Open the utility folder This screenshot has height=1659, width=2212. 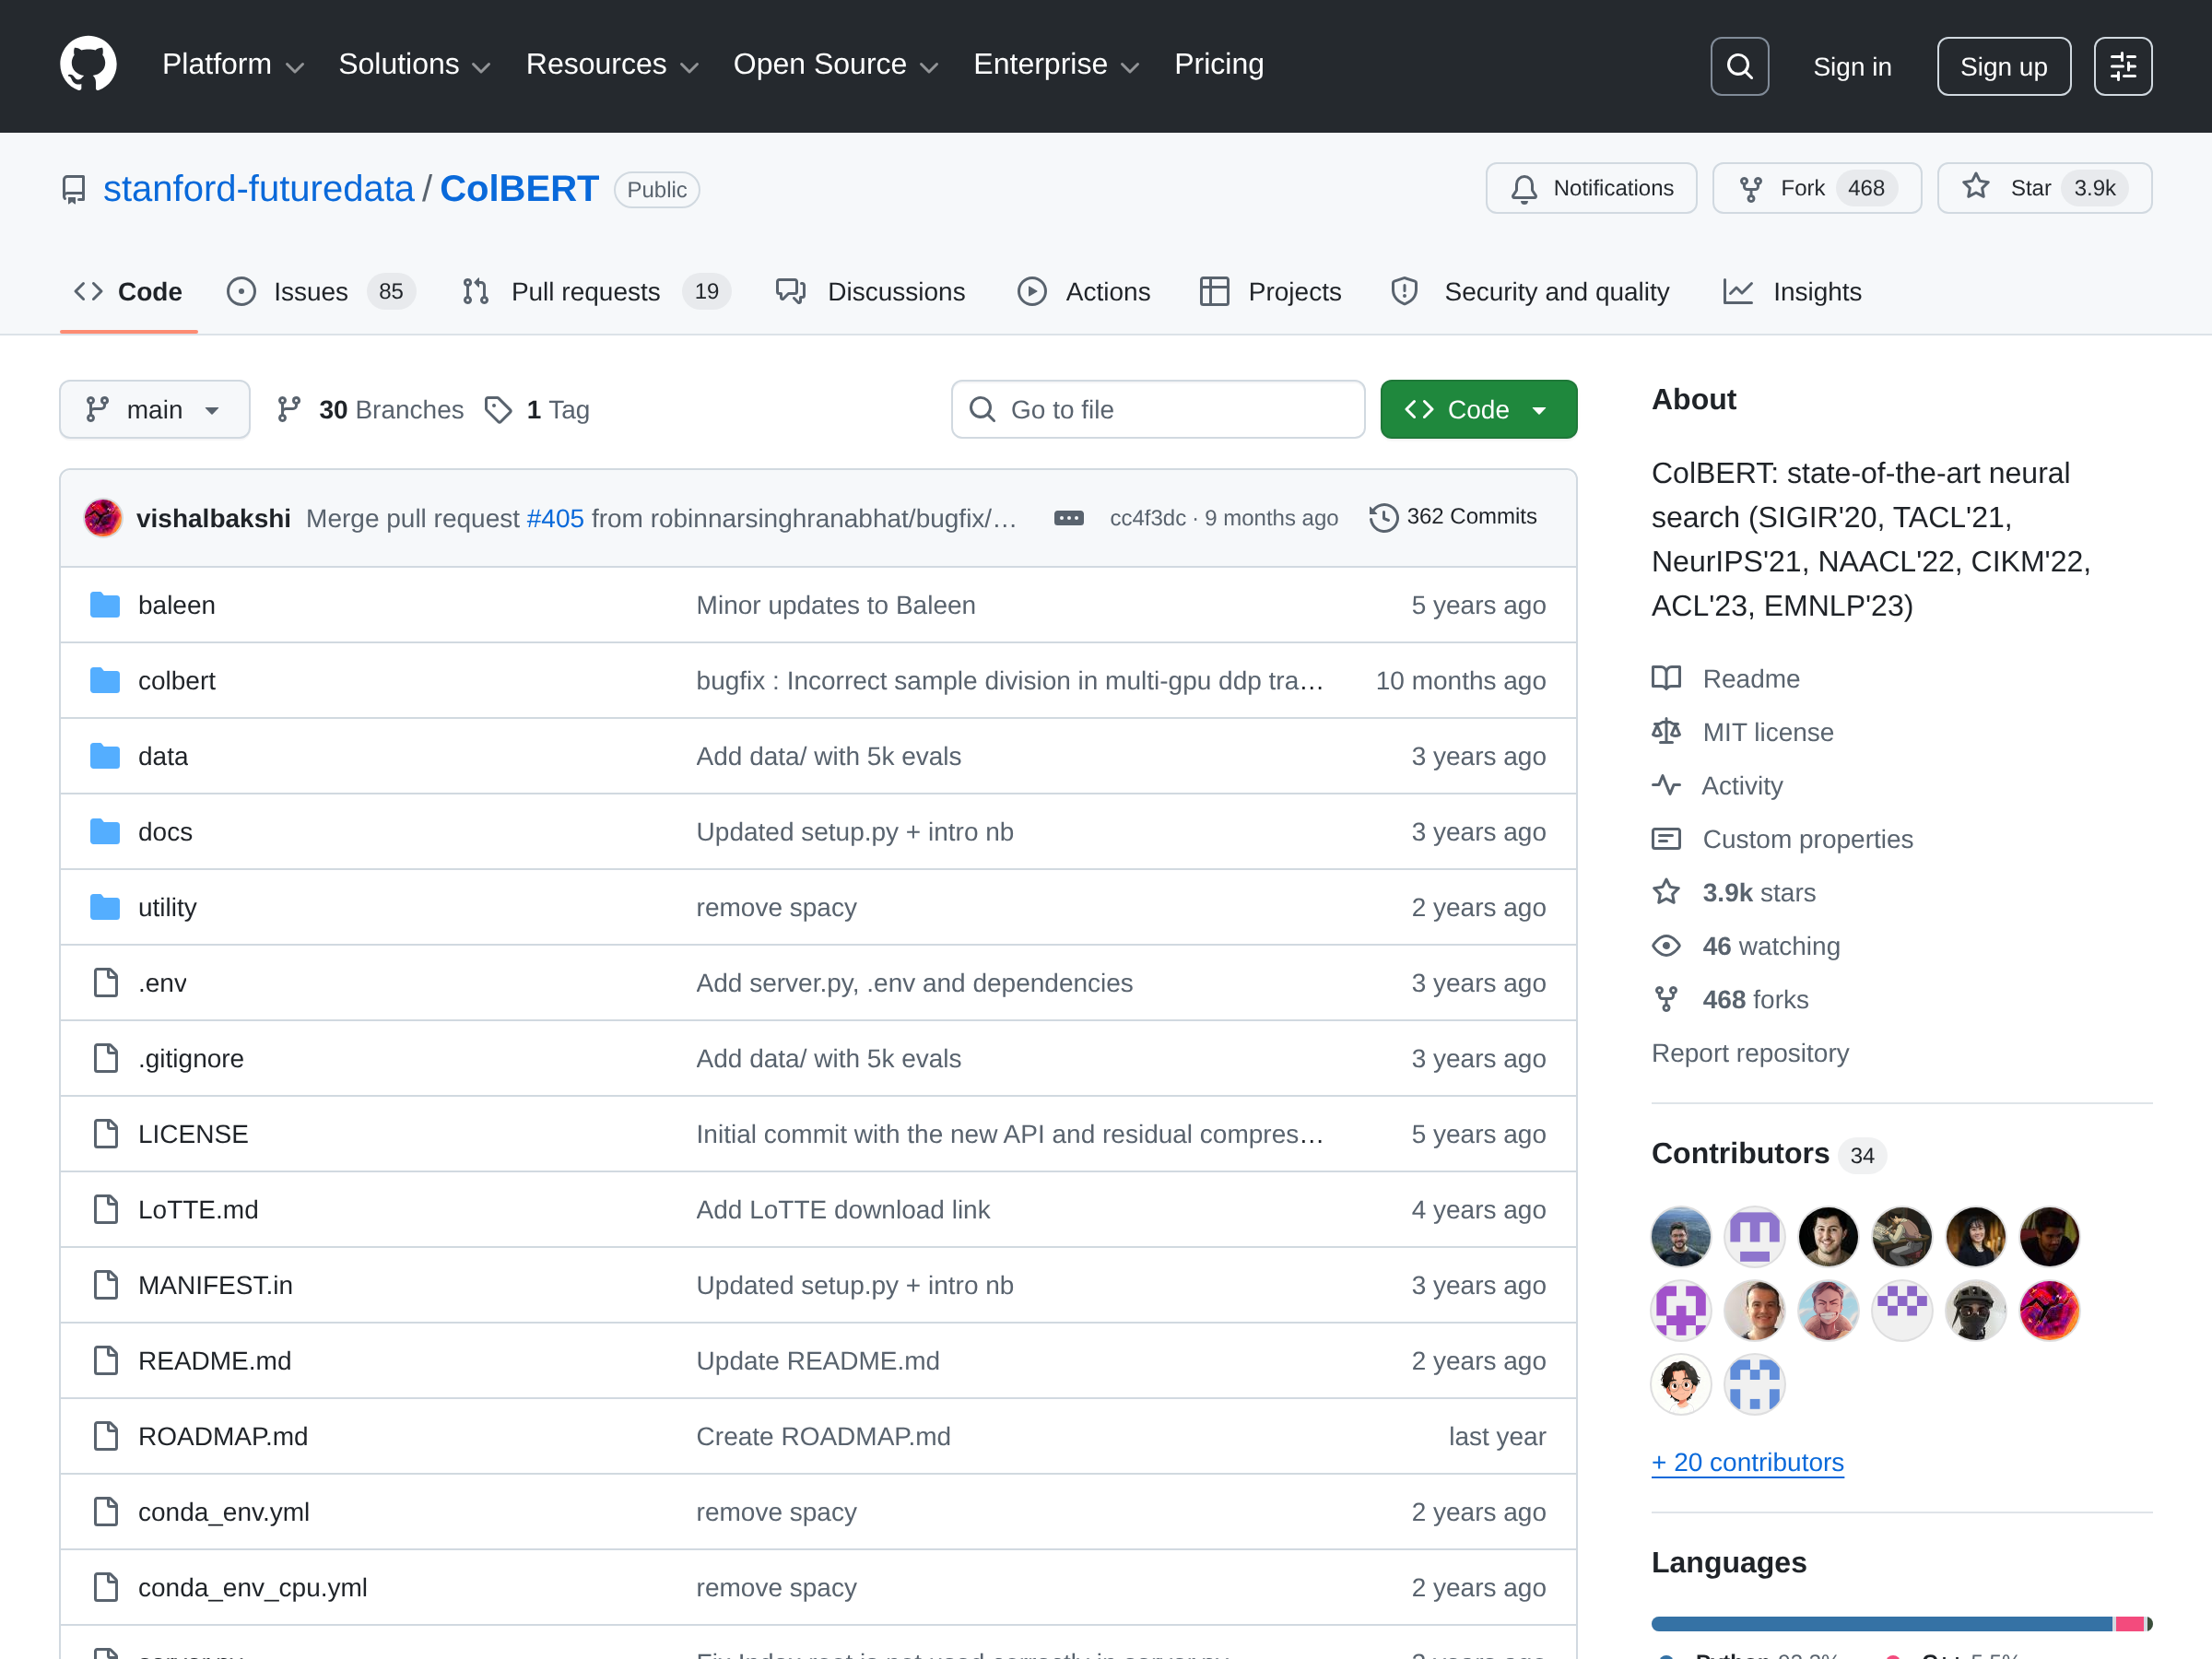click(167, 907)
